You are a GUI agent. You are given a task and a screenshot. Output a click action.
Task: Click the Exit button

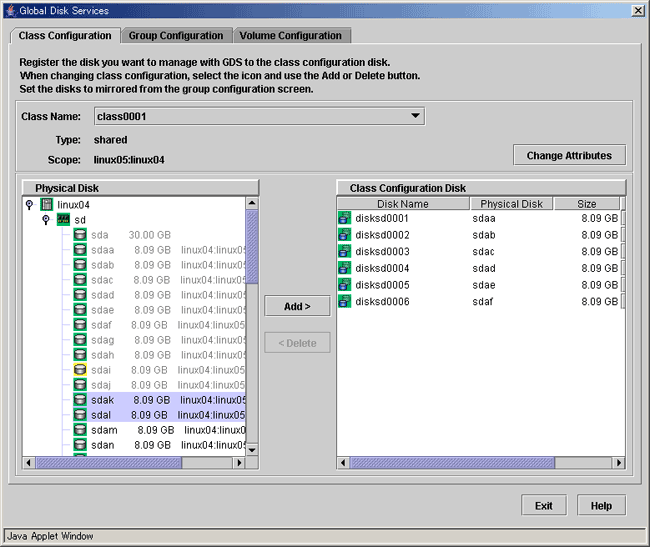(x=543, y=505)
